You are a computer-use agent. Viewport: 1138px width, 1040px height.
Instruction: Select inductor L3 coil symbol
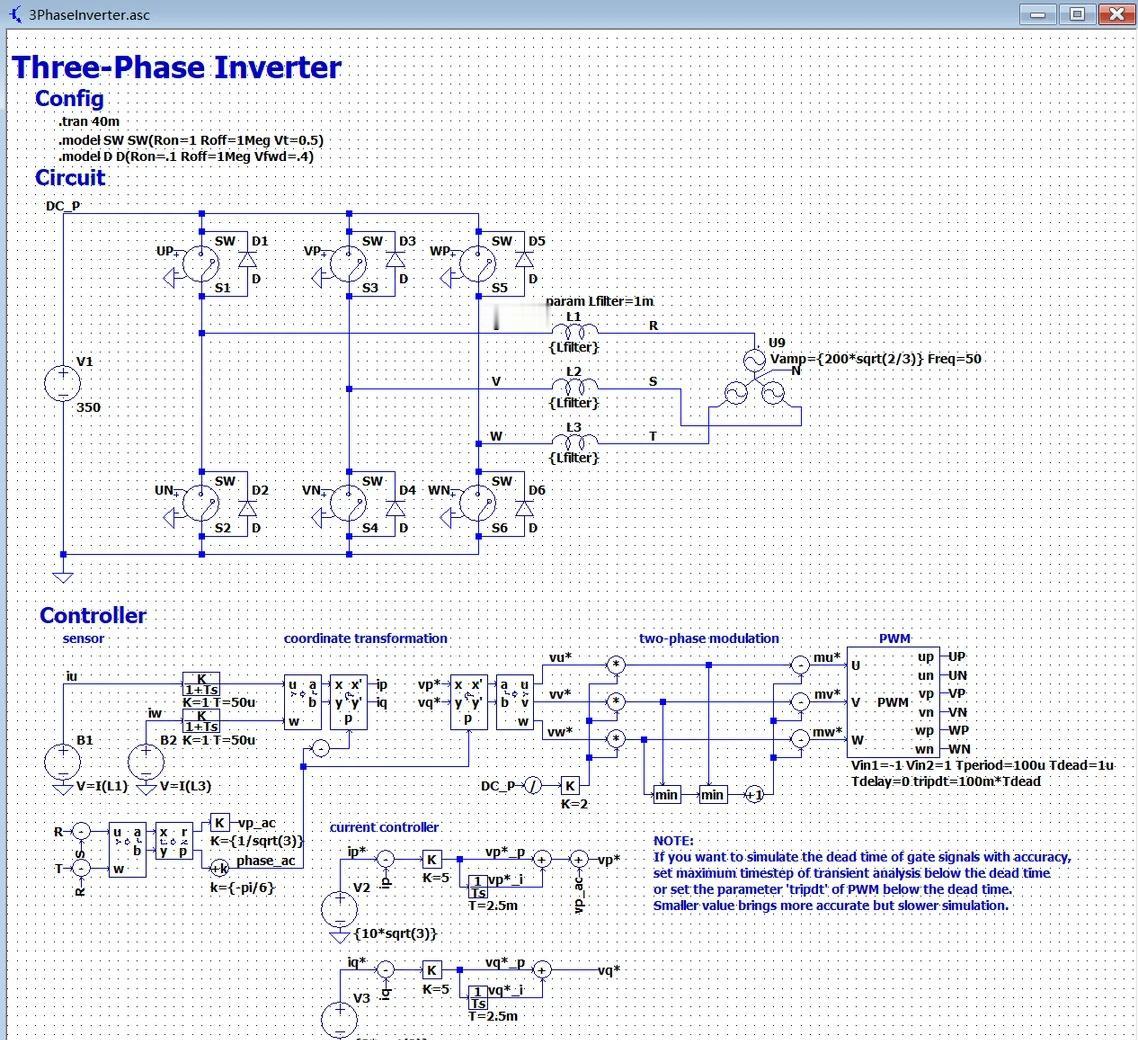pyautogui.click(x=574, y=440)
